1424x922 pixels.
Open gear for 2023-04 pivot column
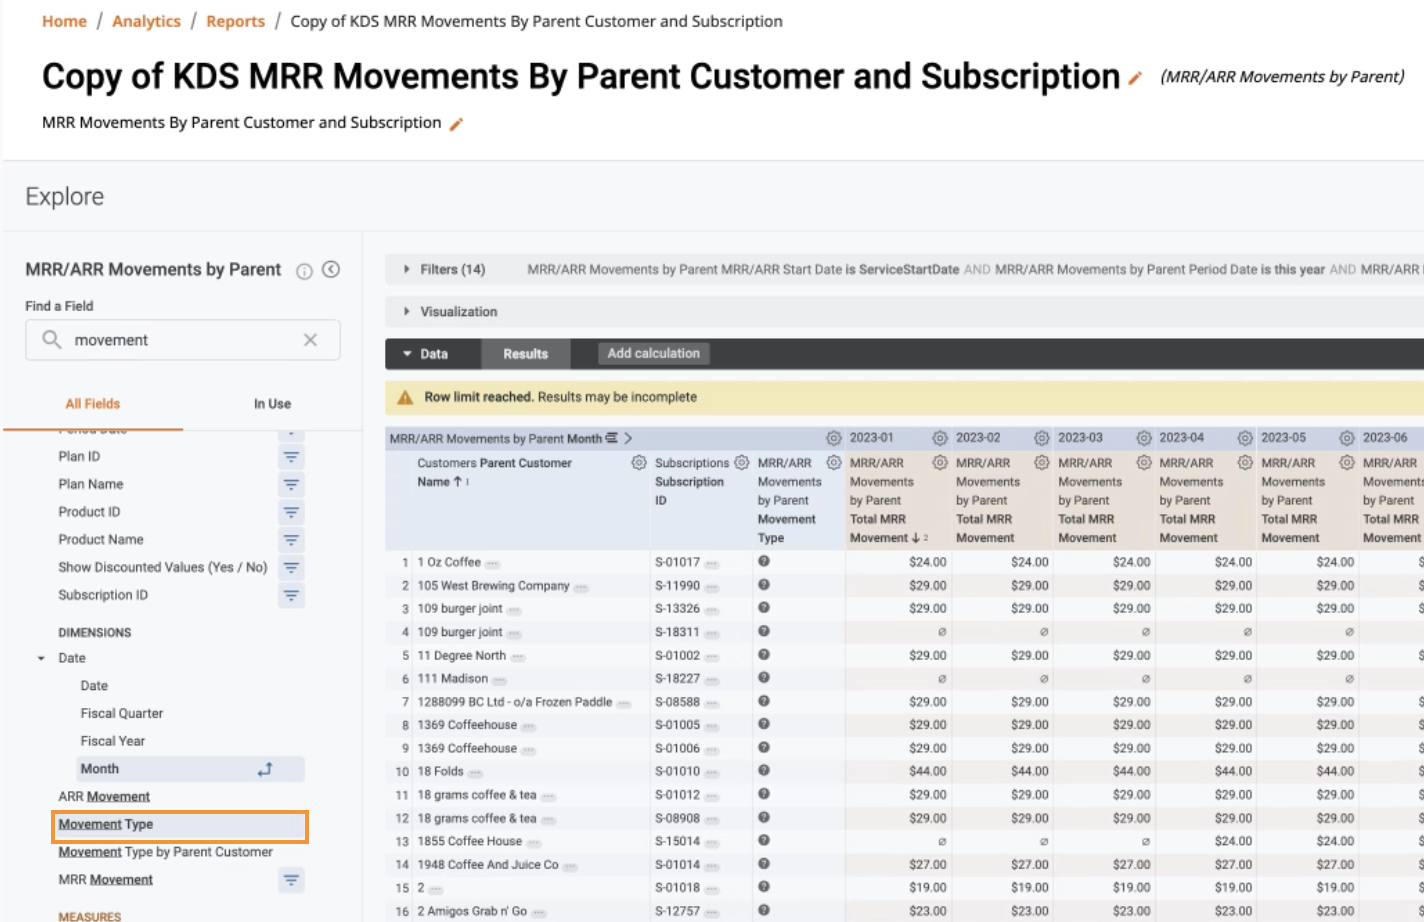click(x=1245, y=438)
